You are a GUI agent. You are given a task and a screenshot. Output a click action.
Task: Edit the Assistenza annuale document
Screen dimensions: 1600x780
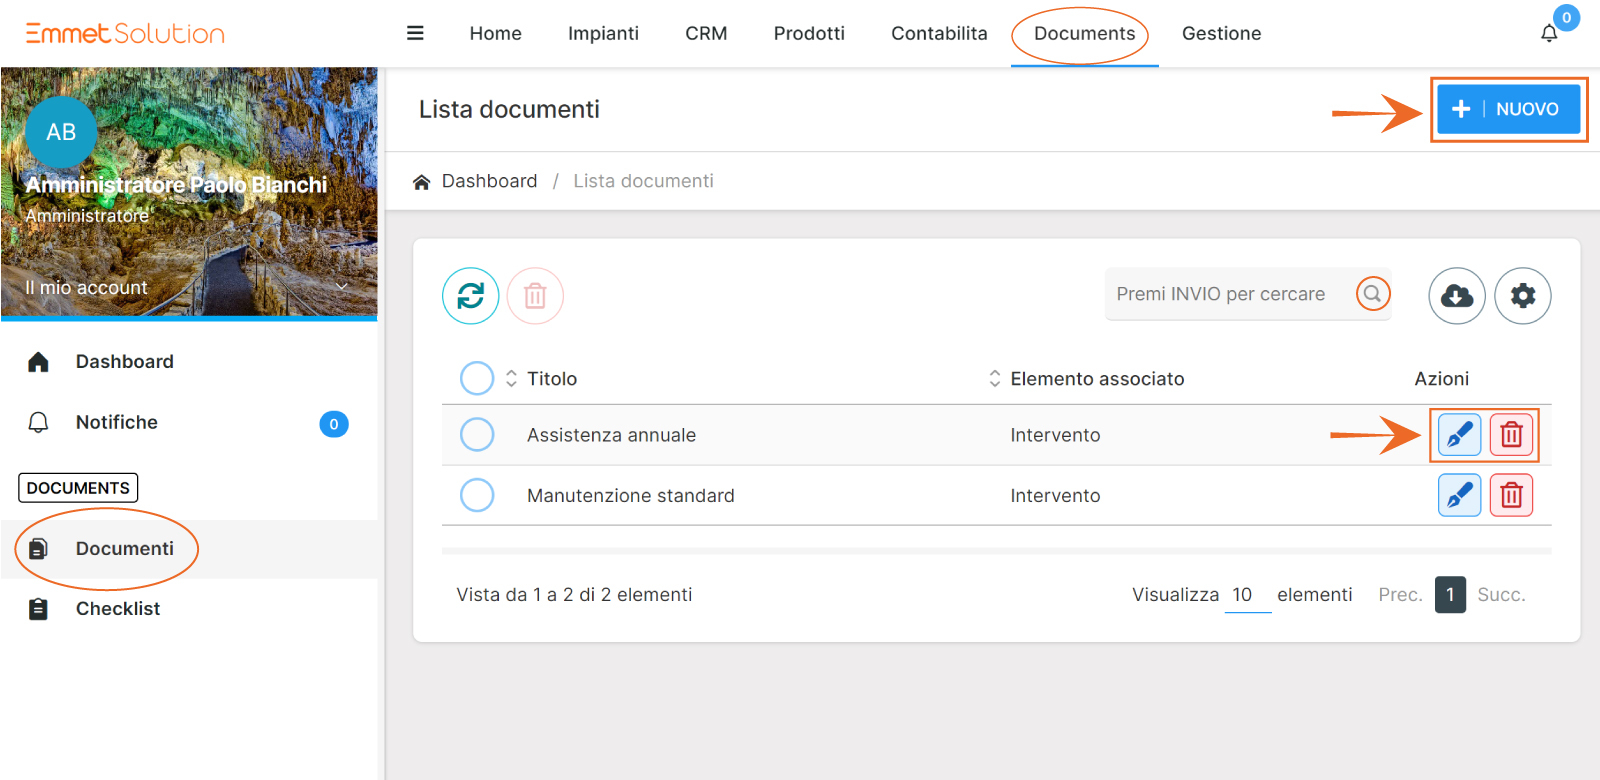1459,435
